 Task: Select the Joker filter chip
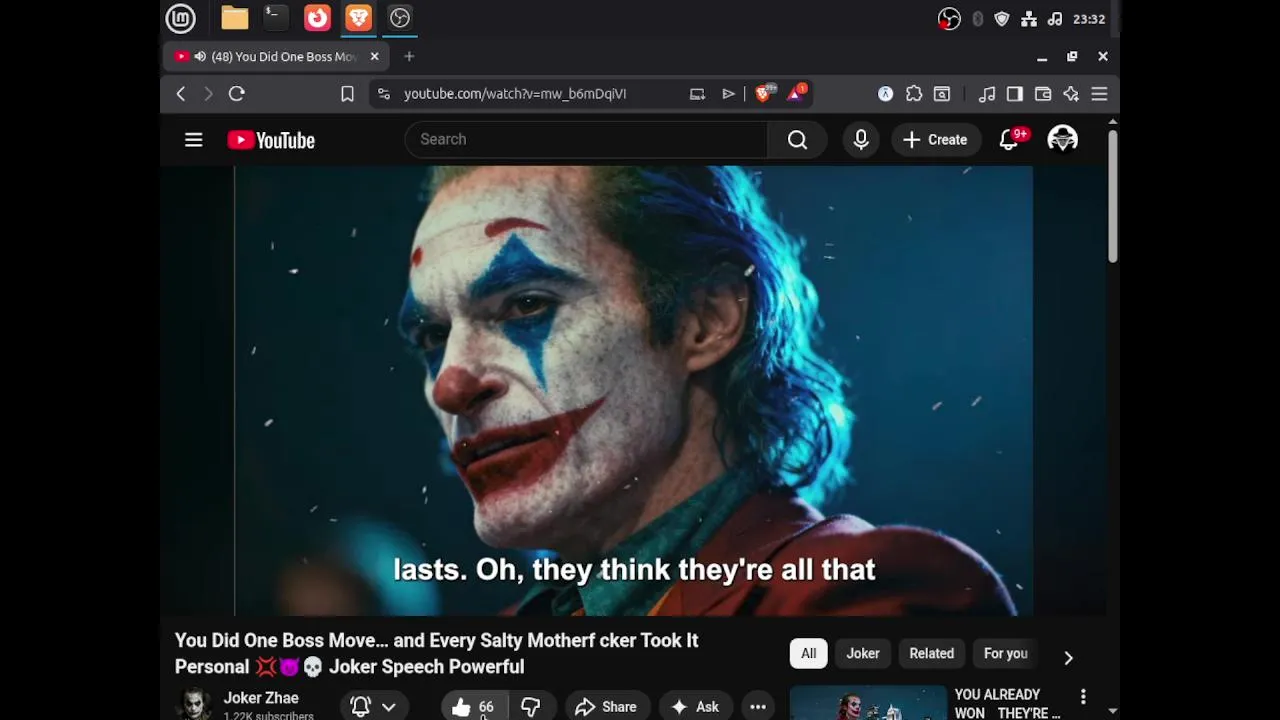point(863,653)
